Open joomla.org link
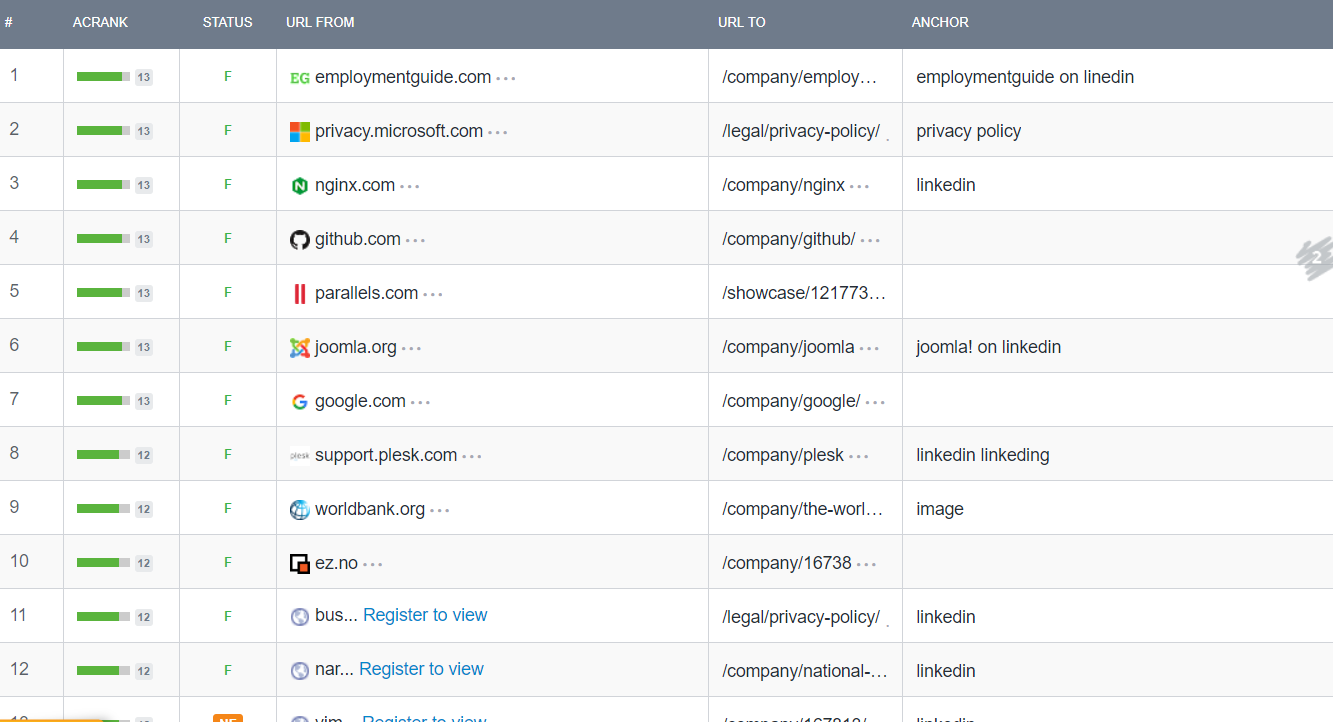 point(356,347)
